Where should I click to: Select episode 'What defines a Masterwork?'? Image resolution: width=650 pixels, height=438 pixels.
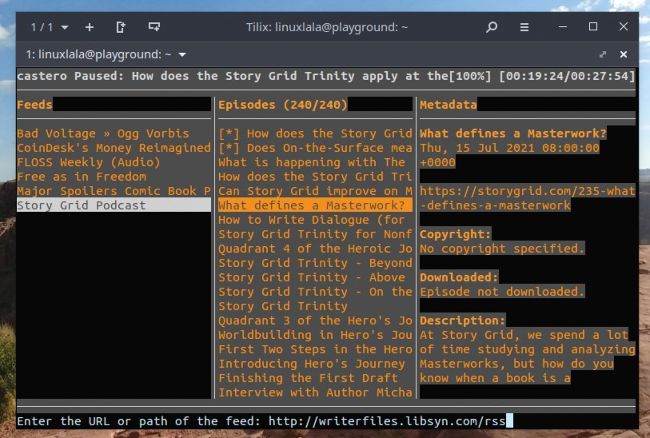(314, 205)
